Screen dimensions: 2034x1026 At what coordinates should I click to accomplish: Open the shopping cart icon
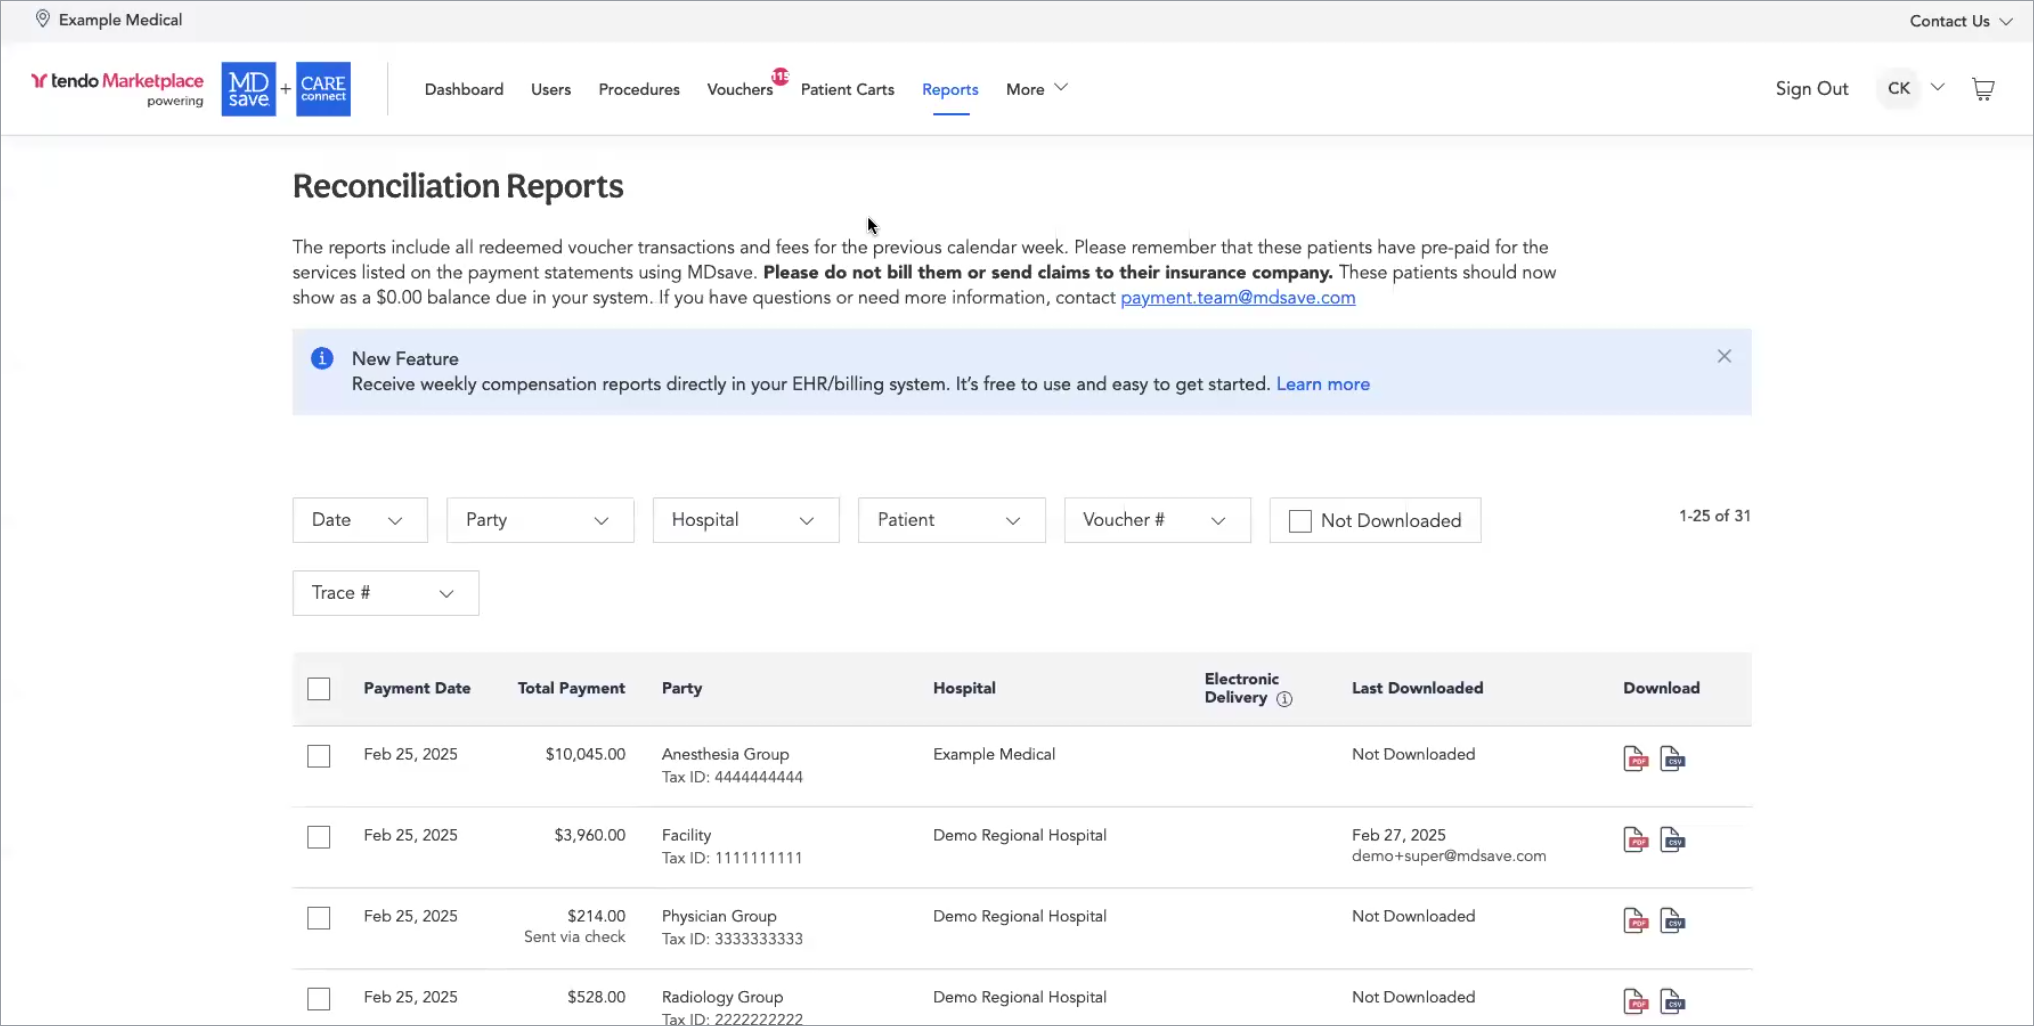tap(1982, 89)
